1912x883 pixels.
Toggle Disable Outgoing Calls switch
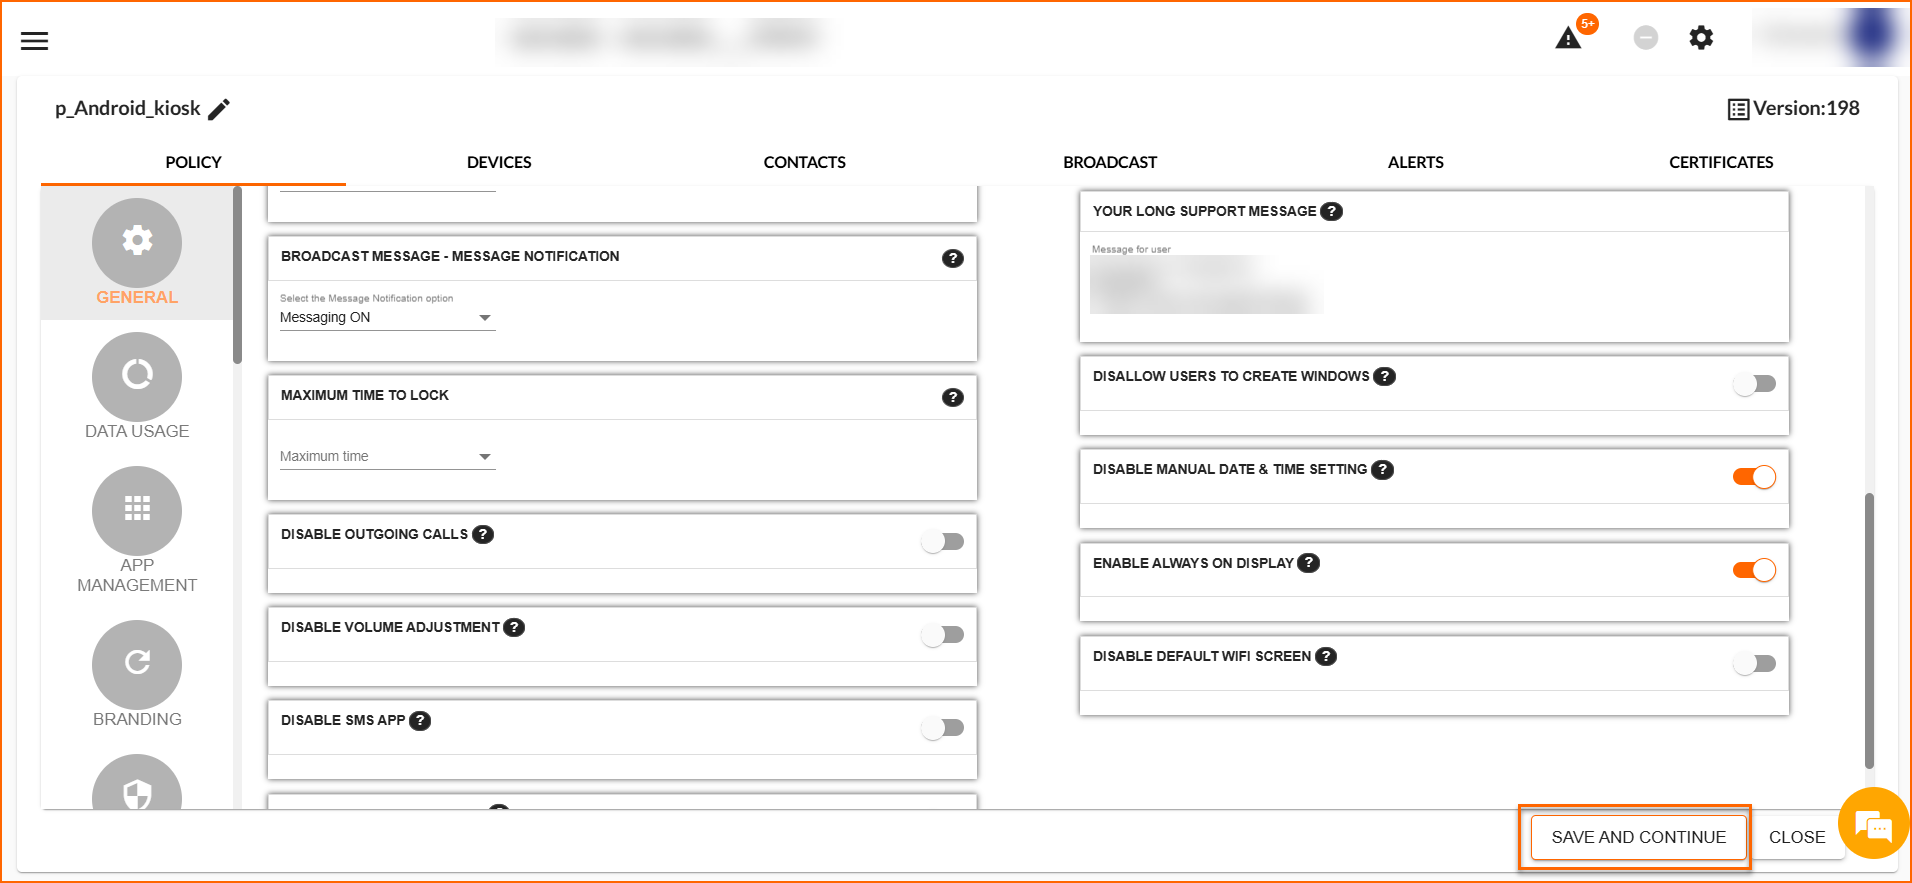pos(943,541)
